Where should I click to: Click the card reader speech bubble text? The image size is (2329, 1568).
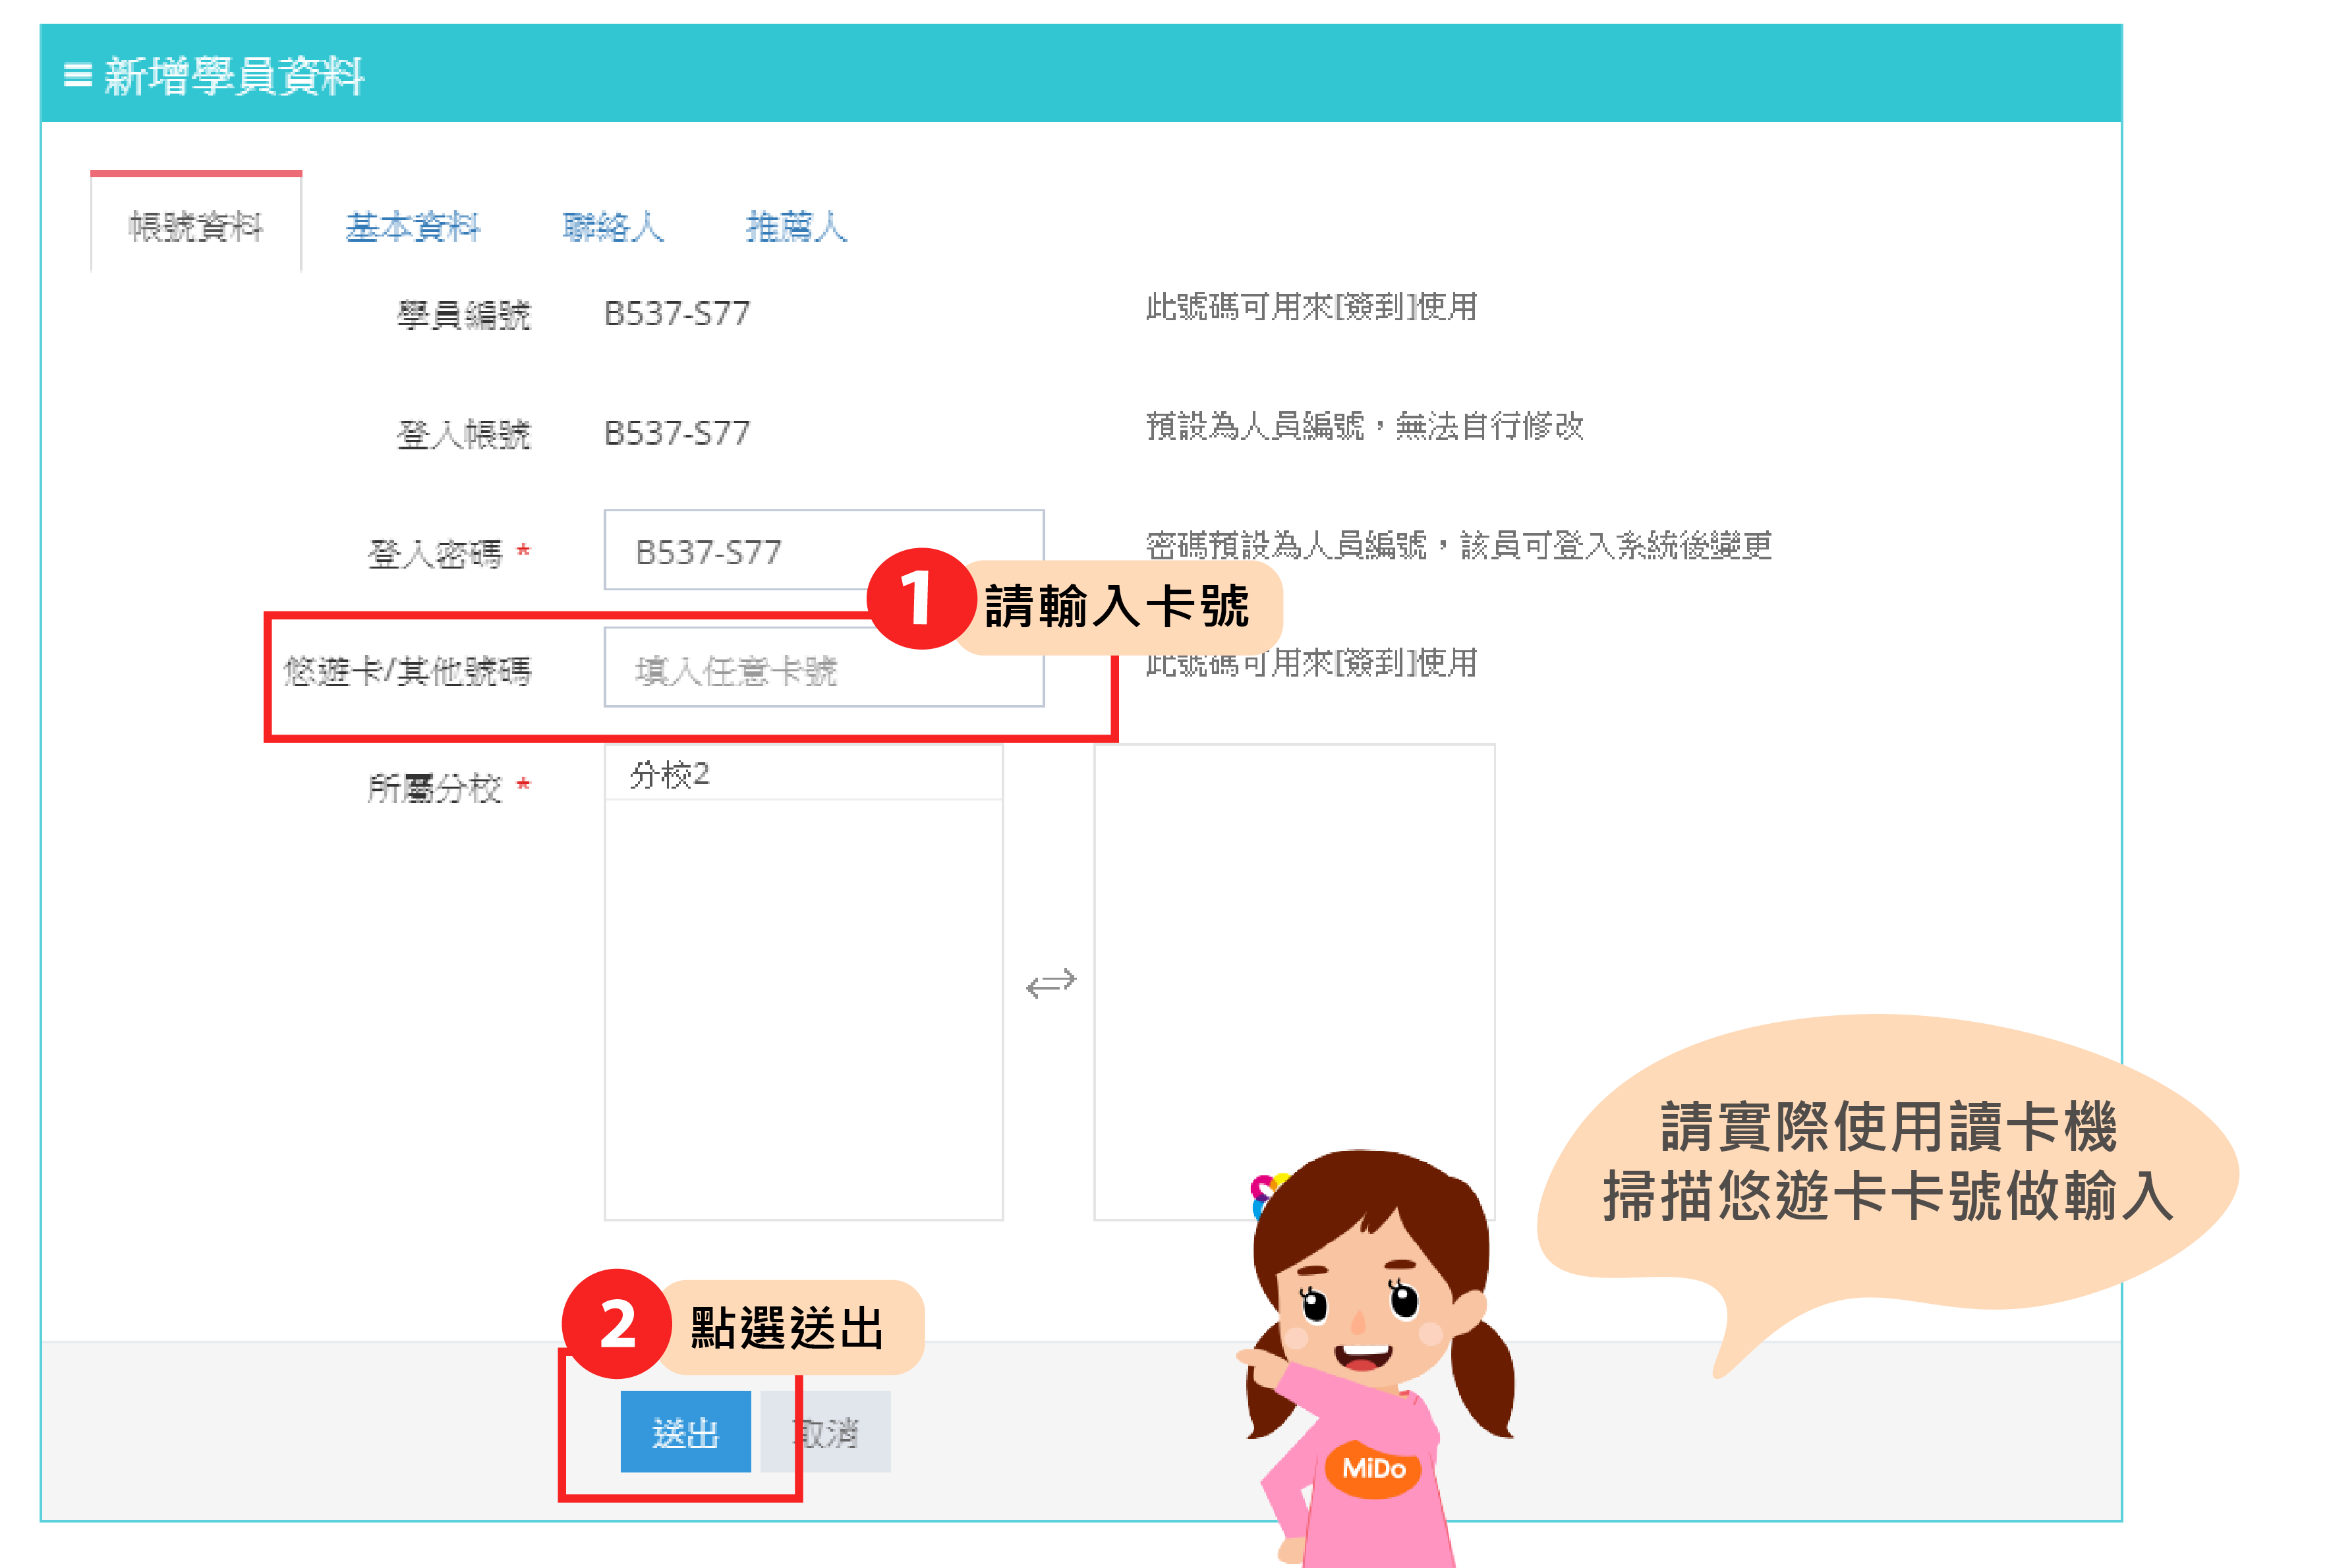point(1887,1161)
